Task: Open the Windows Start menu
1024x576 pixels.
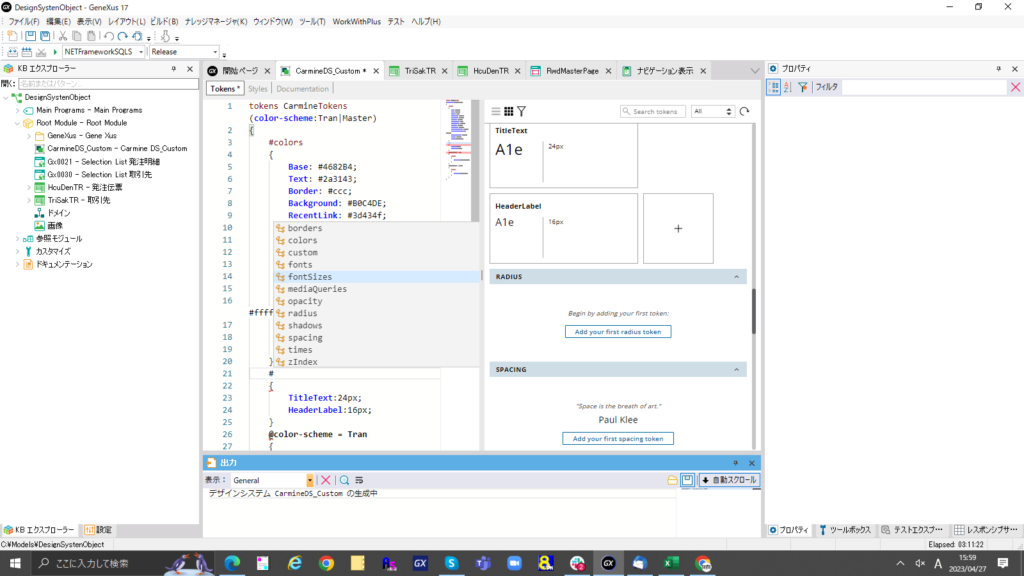Action: tap(15, 563)
